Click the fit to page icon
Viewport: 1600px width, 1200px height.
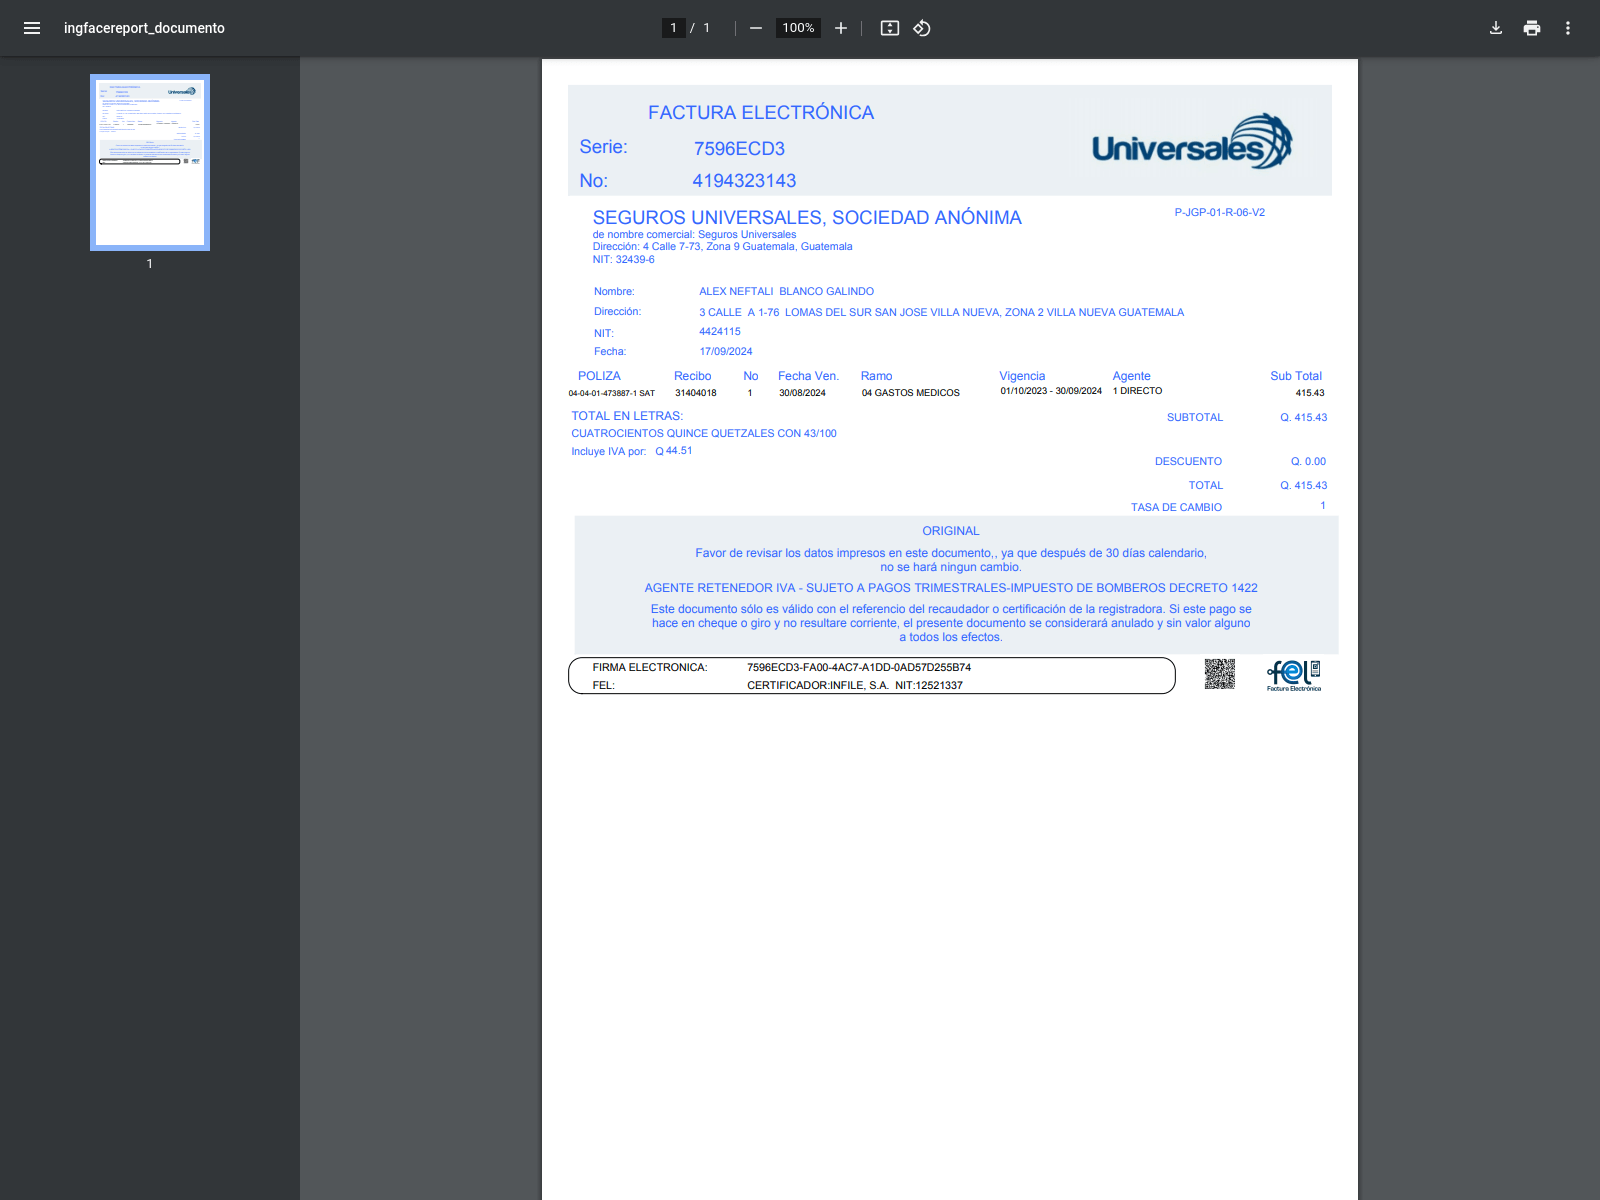point(890,28)
